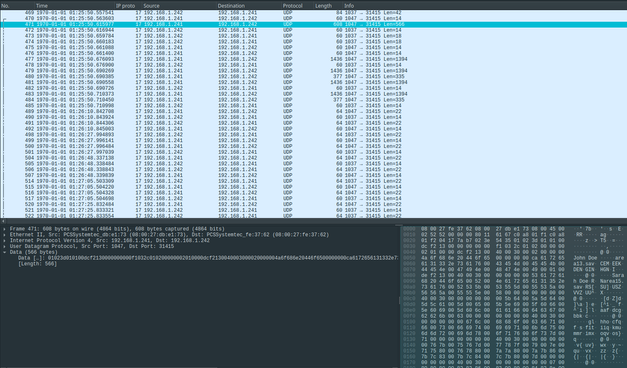Select packet 514 at time 01:27:05.503309

314,181
